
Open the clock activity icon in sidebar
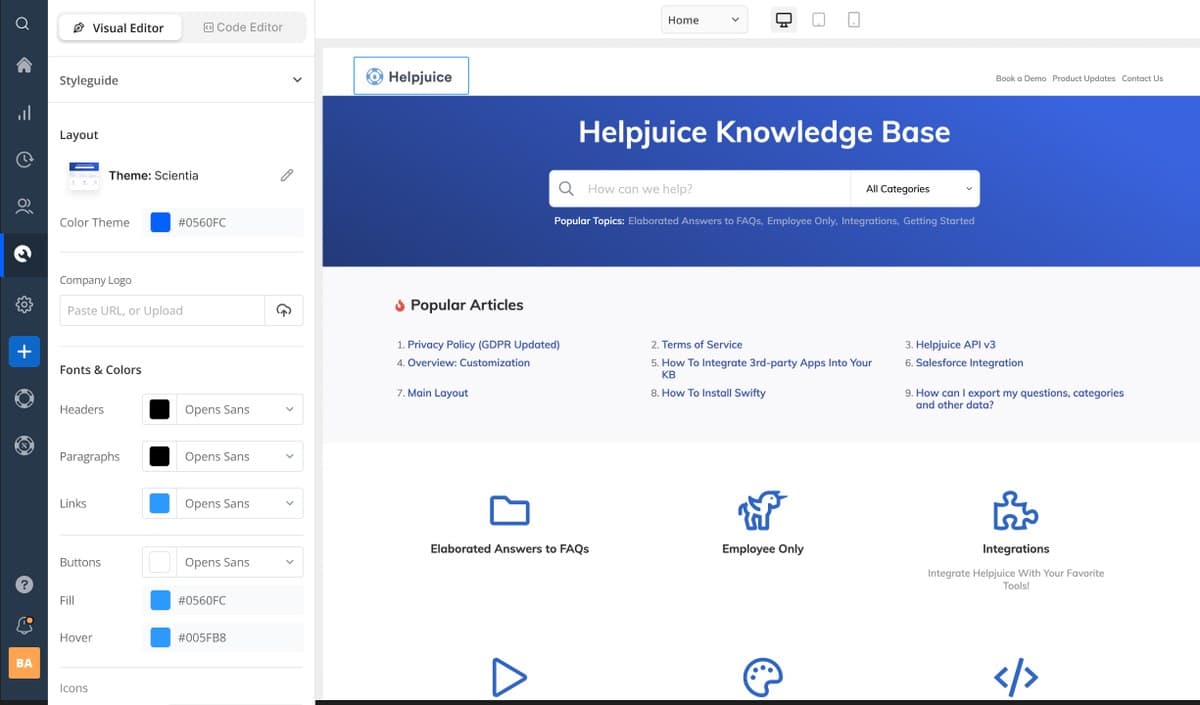[23, 160]
